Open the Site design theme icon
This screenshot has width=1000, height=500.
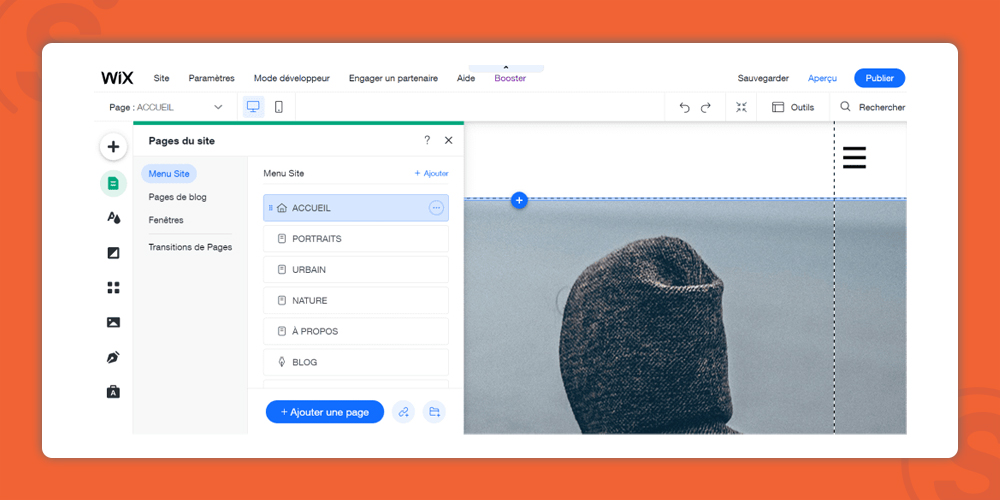pyautogui.click(x=114, y=218)
